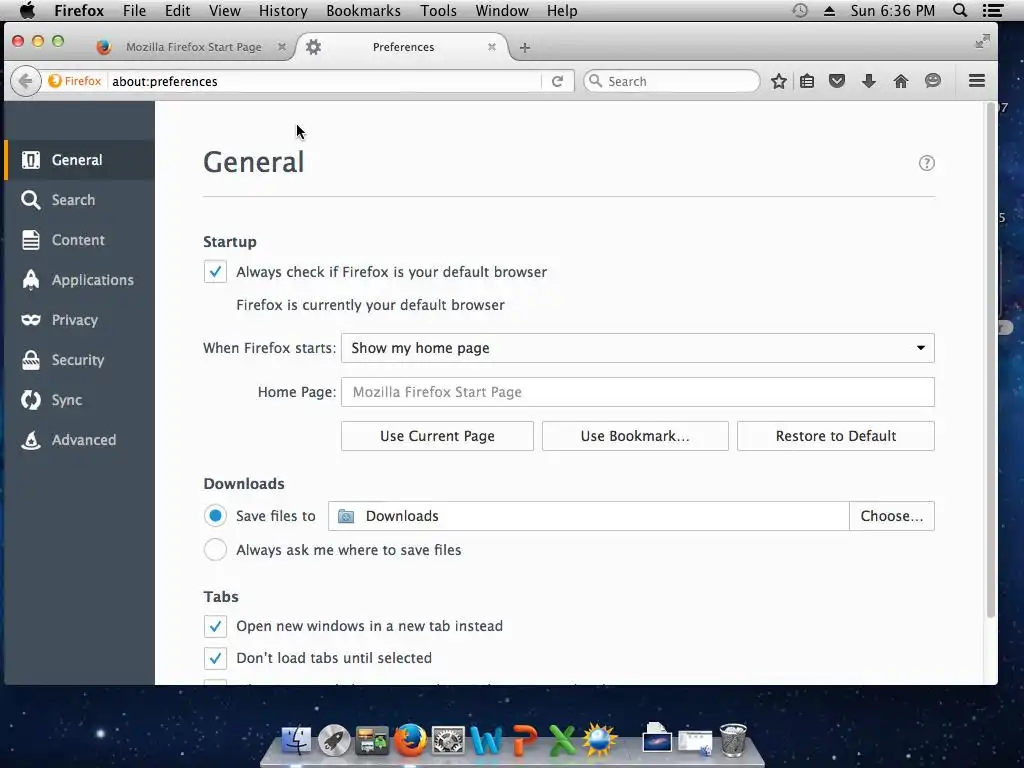Click the Firefox identity icon in address bar
This screenshot has width=1024, height=768.
click(74, 81)
